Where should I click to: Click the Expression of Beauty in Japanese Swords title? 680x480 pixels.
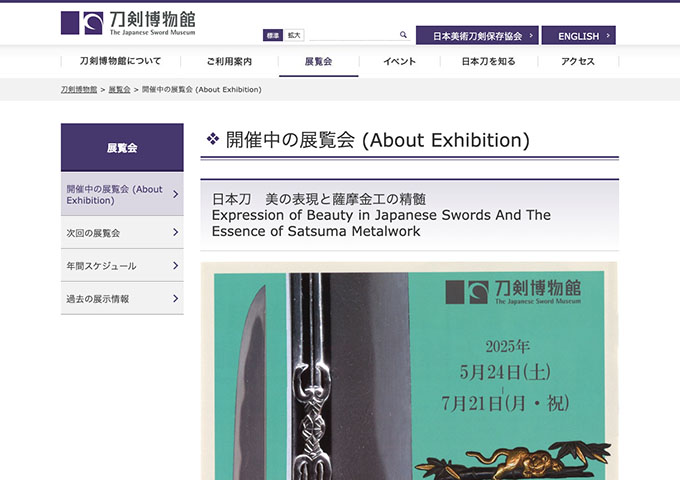click(x=381, y=223)
